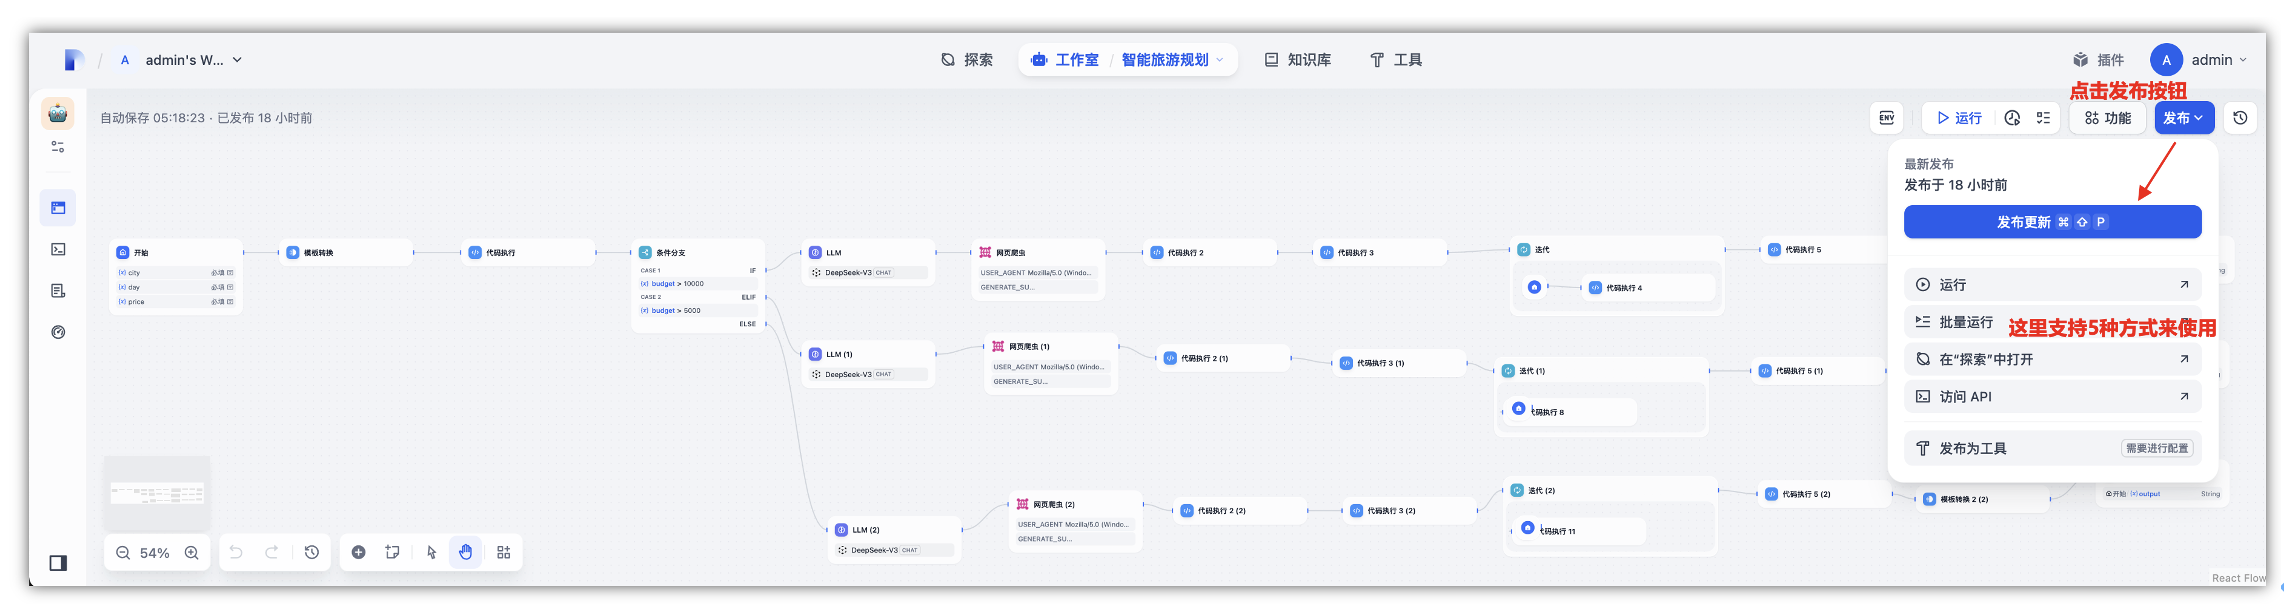
Task: Select 发布为工具 option
Action: click(2052, 448)
